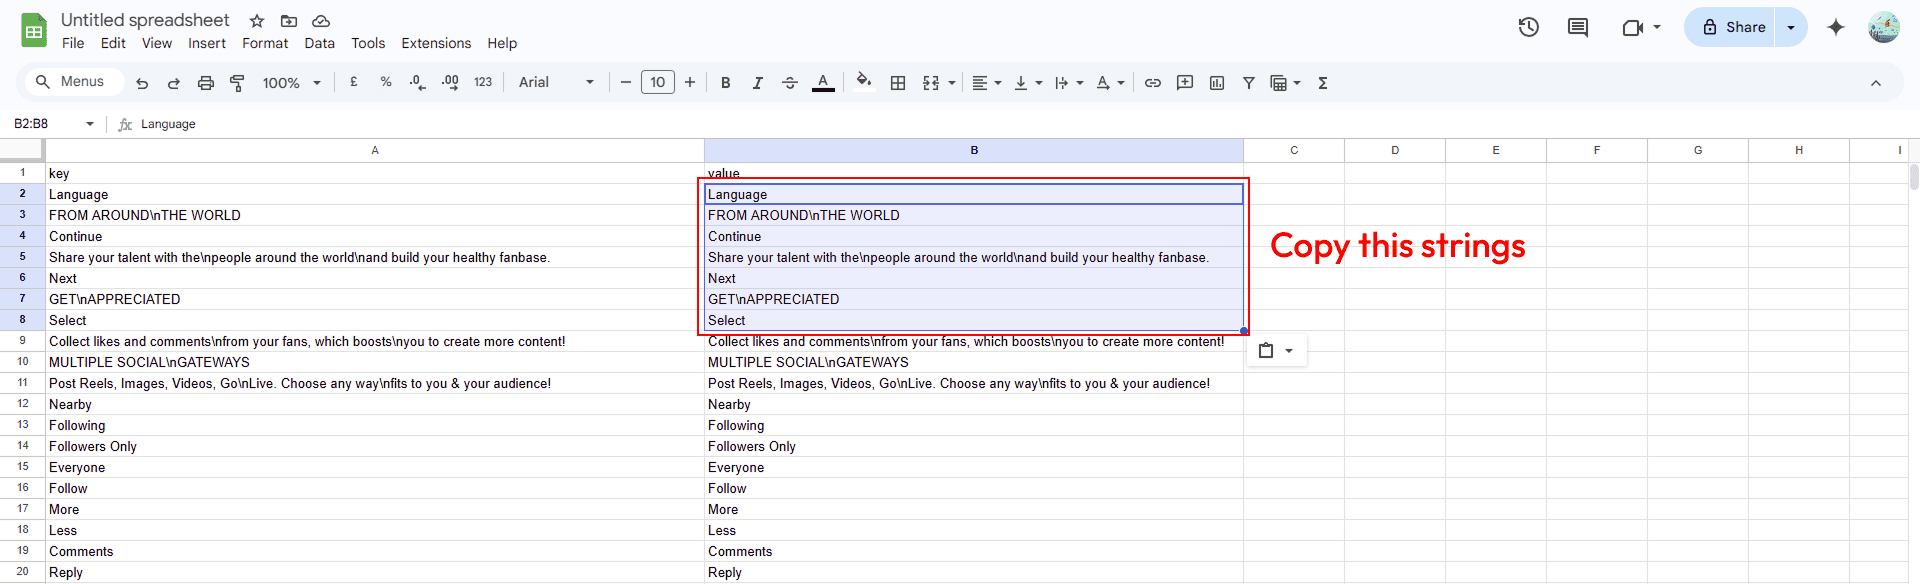Open the Format menu

[x=265, y=43]
